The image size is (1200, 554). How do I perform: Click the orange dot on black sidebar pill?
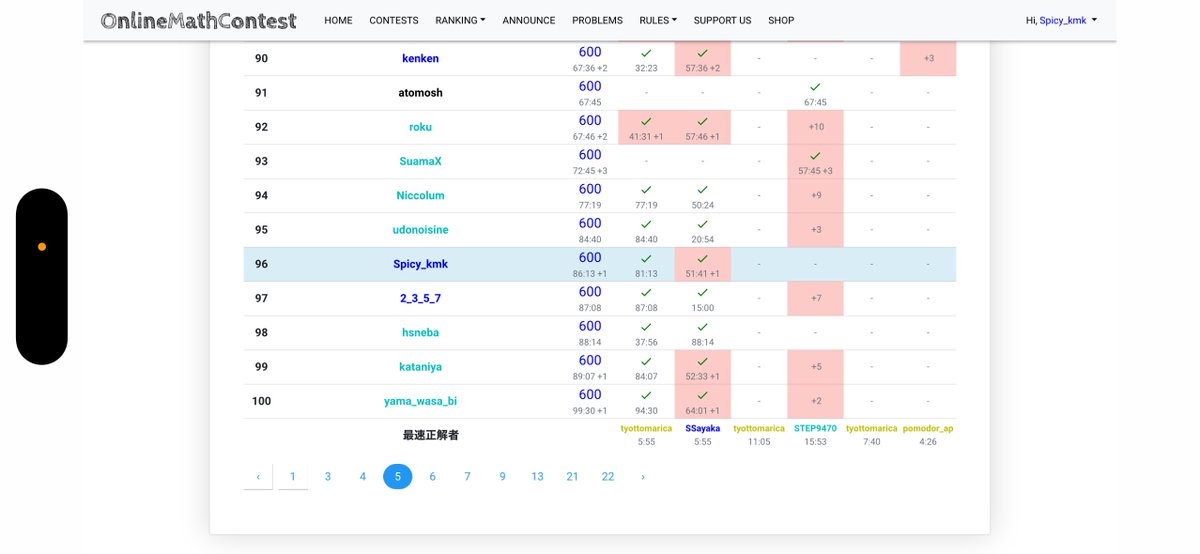coord(42,246)
